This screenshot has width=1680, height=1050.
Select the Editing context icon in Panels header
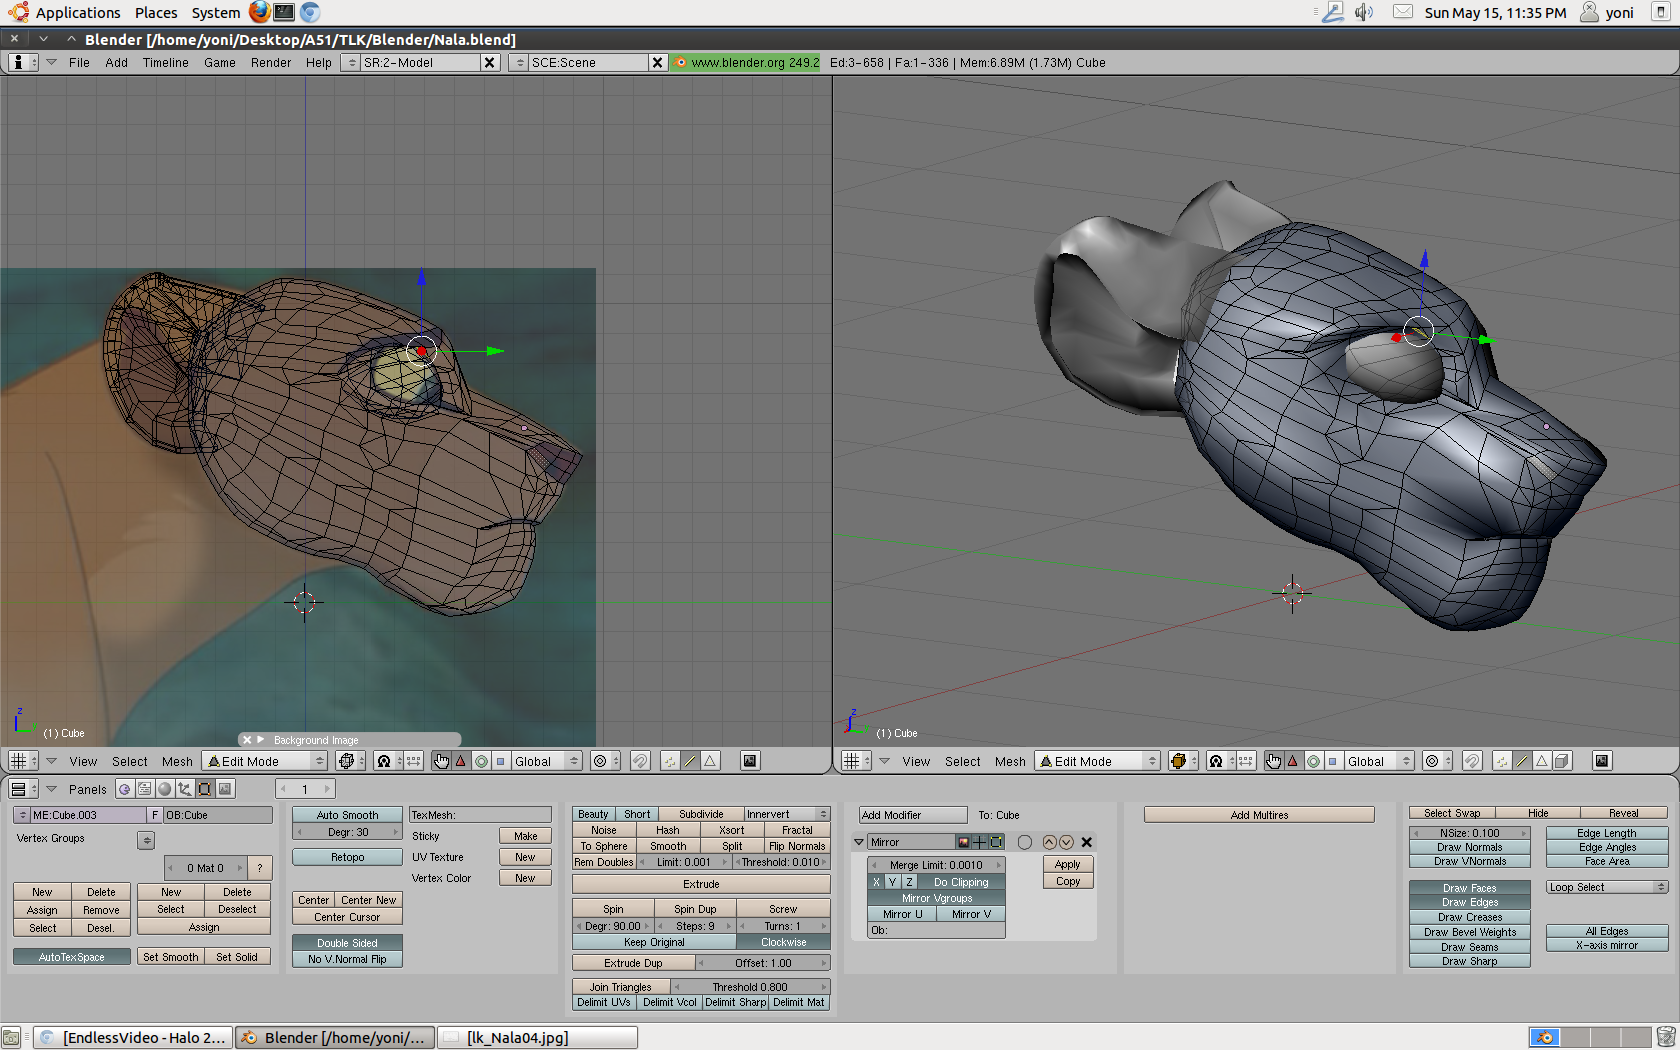tap(205, 789)
